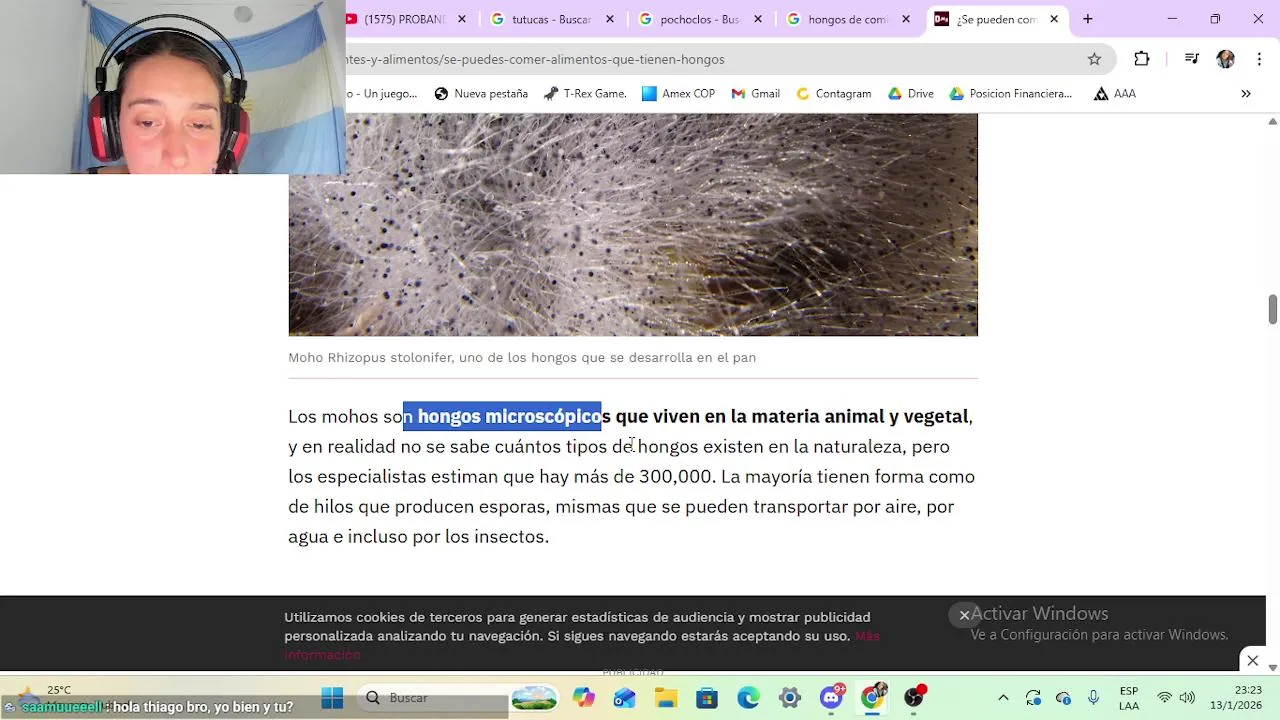Click the sync update tray icon
This screenshot has width=1280, height=720.
(1033, 697)
